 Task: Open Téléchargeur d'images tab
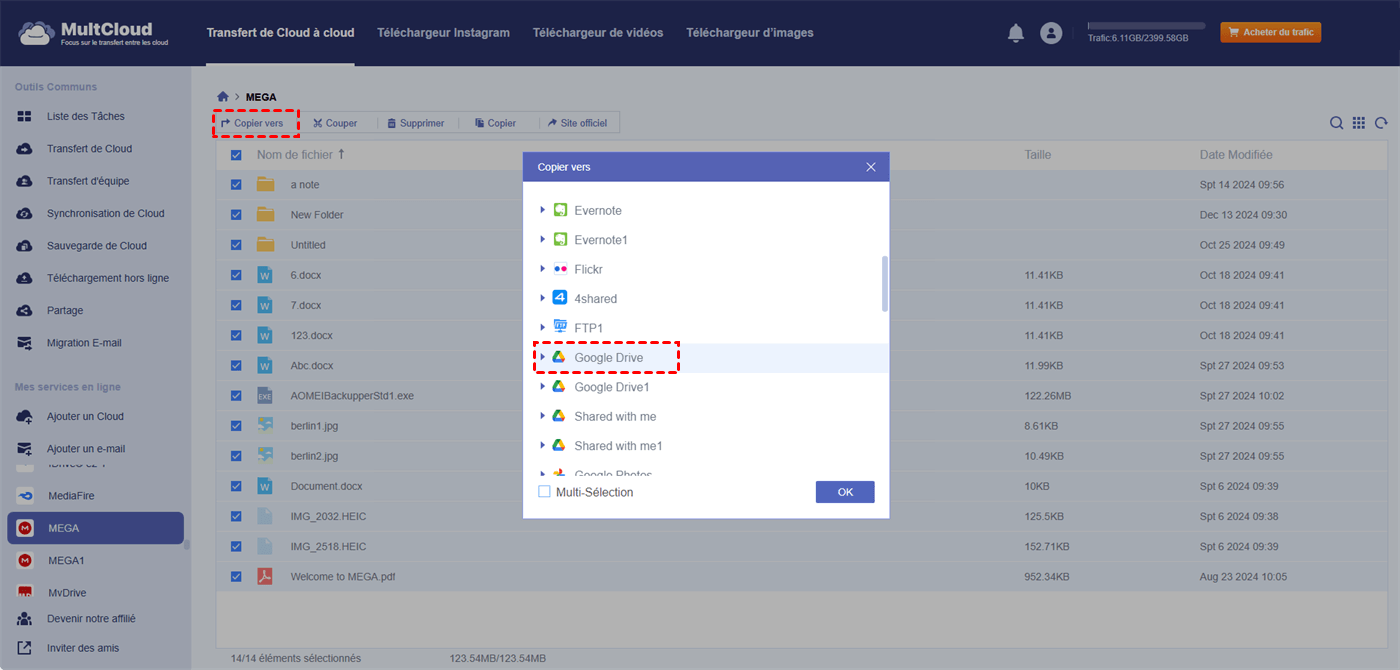(750, 33)
